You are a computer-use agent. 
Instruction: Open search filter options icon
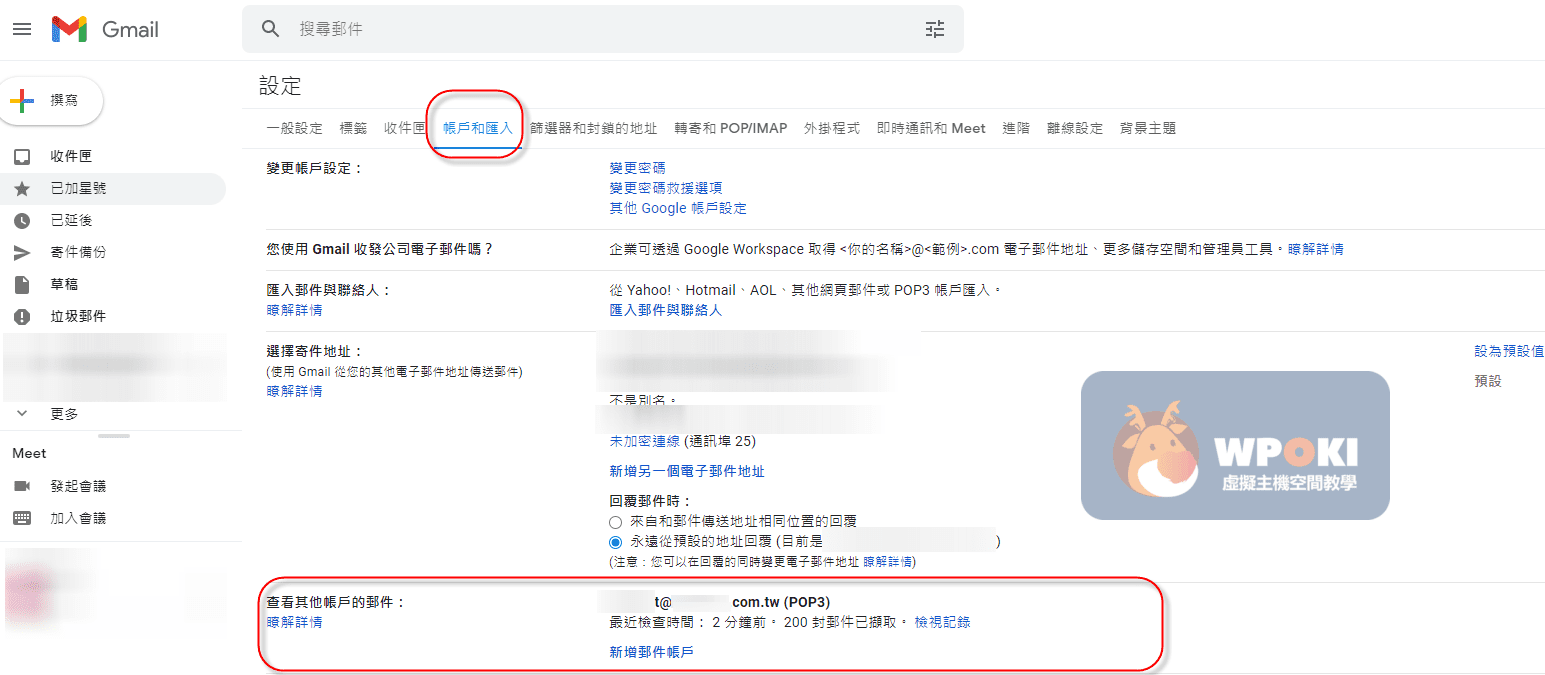tap(934, 29)
